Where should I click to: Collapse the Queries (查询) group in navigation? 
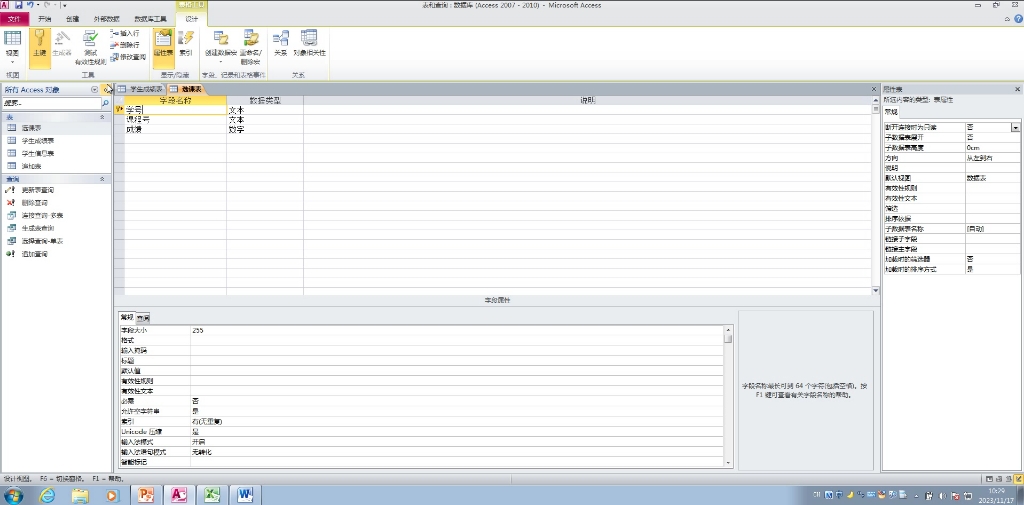coord(101,178)
